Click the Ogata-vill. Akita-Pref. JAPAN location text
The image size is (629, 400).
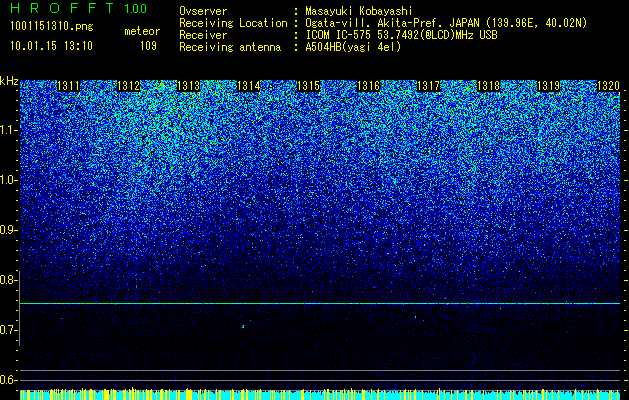pyautogui.click(x=446, y=23)
